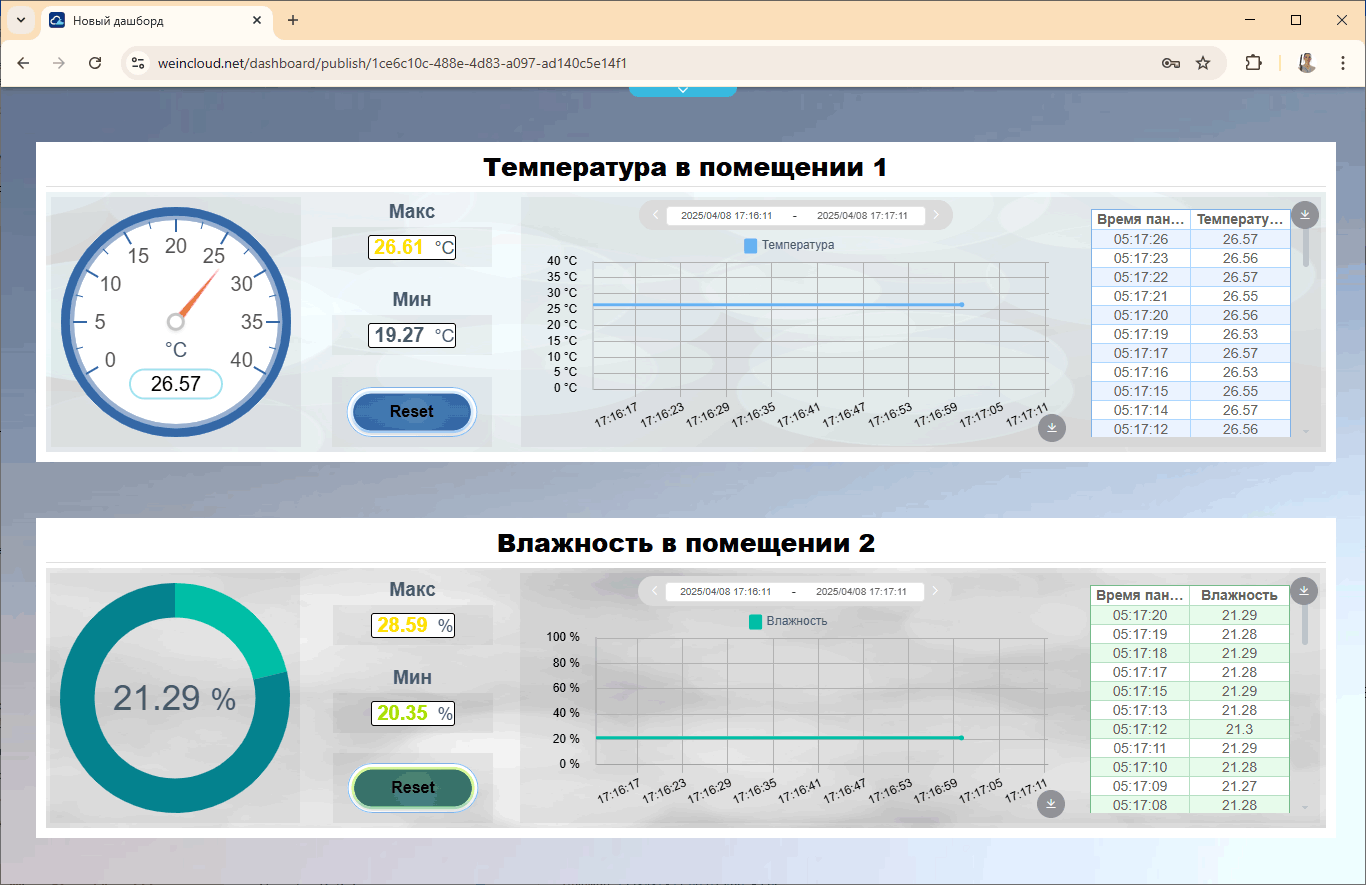Open the saved passwords key icon
The height and width of the screenshot is (885, 1366).
(x=1170, y=63)
